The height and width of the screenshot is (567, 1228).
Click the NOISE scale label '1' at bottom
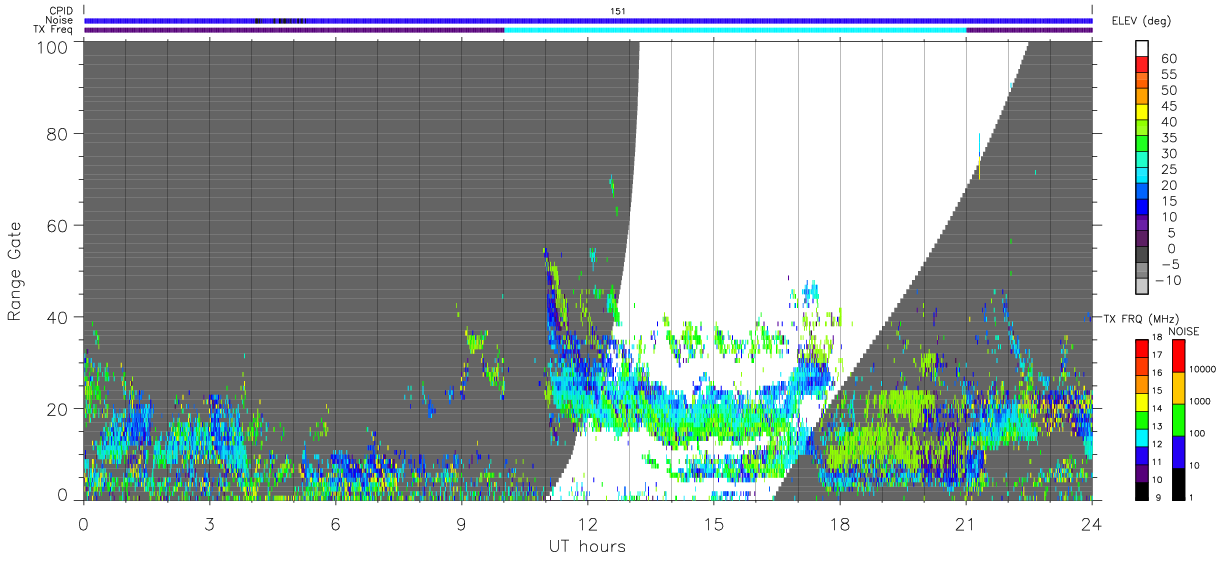pyautogui.click(x=1191, y=497)
